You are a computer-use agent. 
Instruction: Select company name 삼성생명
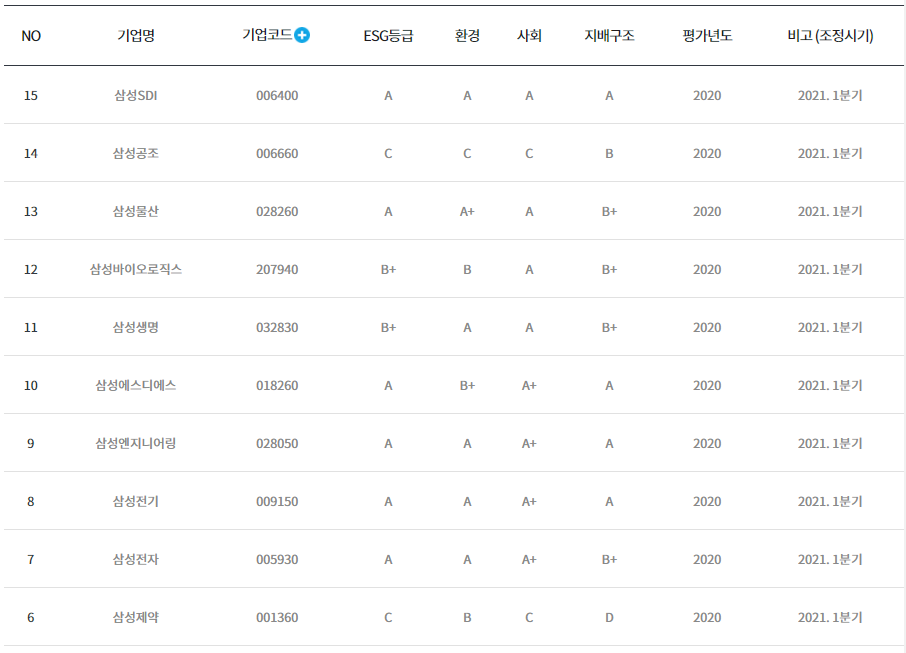(x=136, y=328)
